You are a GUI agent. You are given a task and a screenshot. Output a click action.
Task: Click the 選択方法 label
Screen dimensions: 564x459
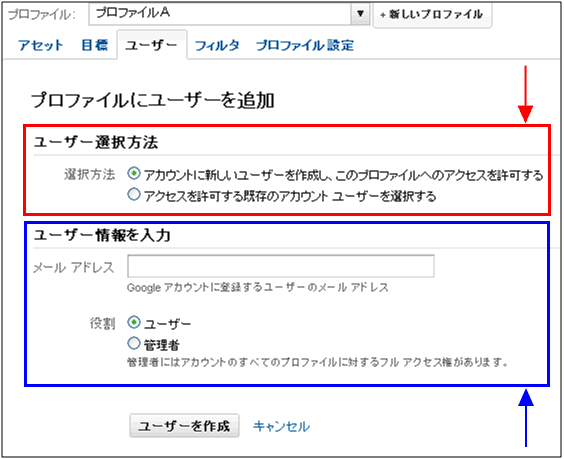(x=90, y=175)
